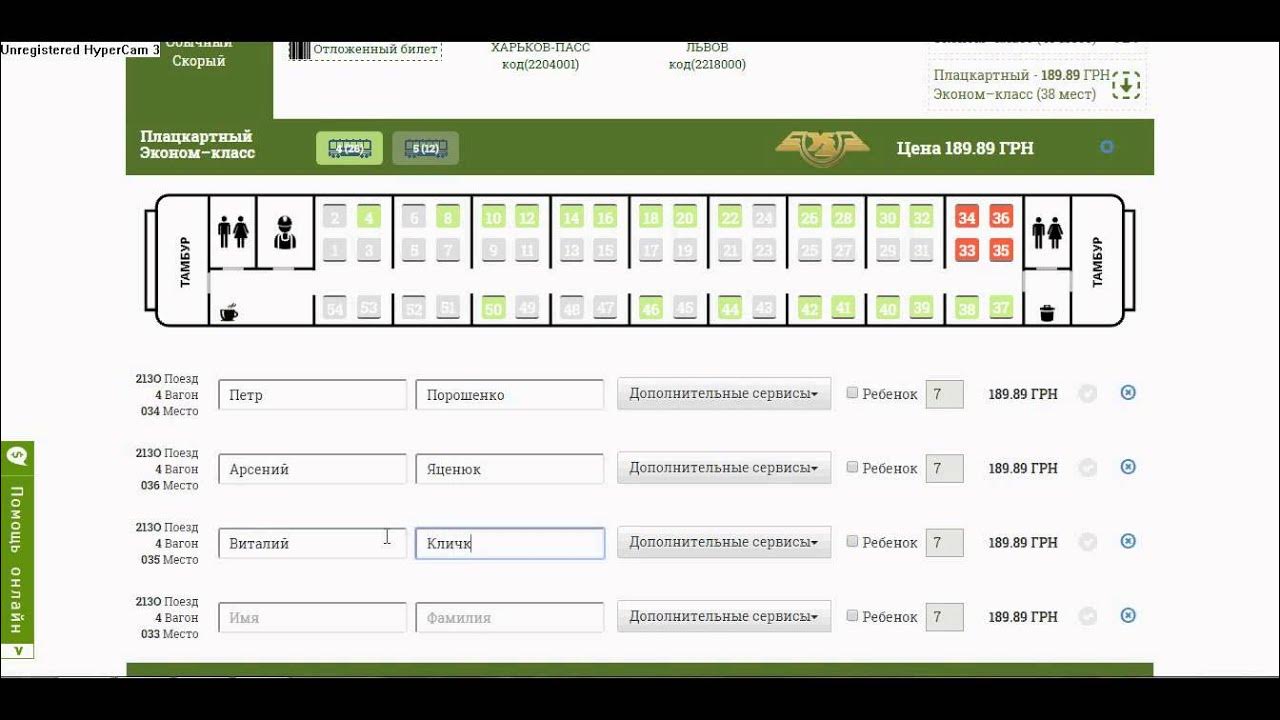Select available seat 44
Screen dimensions: 1280x720
[730, 309]
